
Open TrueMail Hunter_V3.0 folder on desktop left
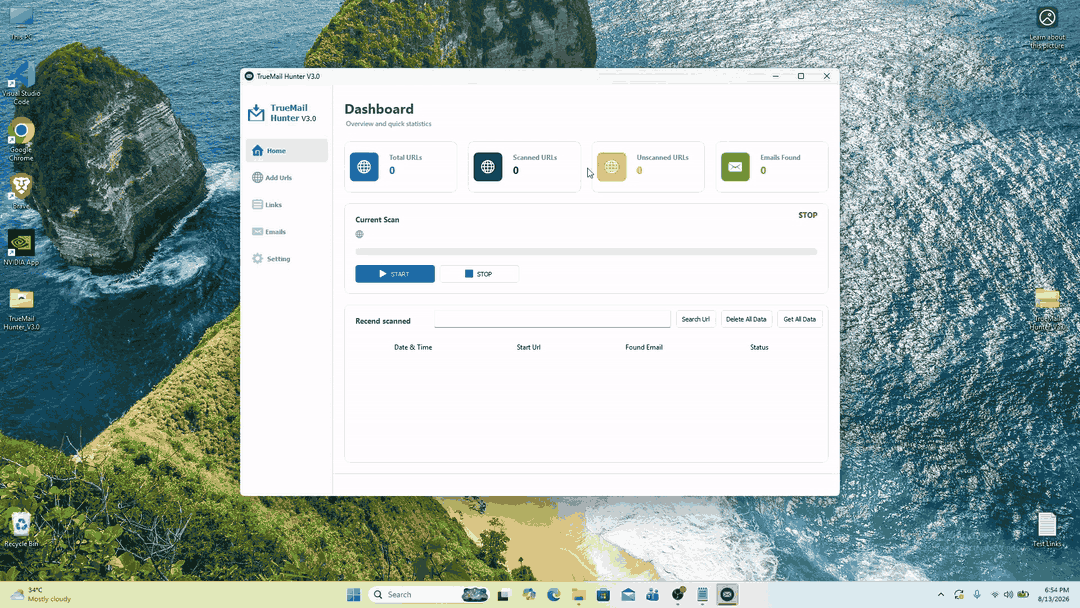(x=21, y=308)
